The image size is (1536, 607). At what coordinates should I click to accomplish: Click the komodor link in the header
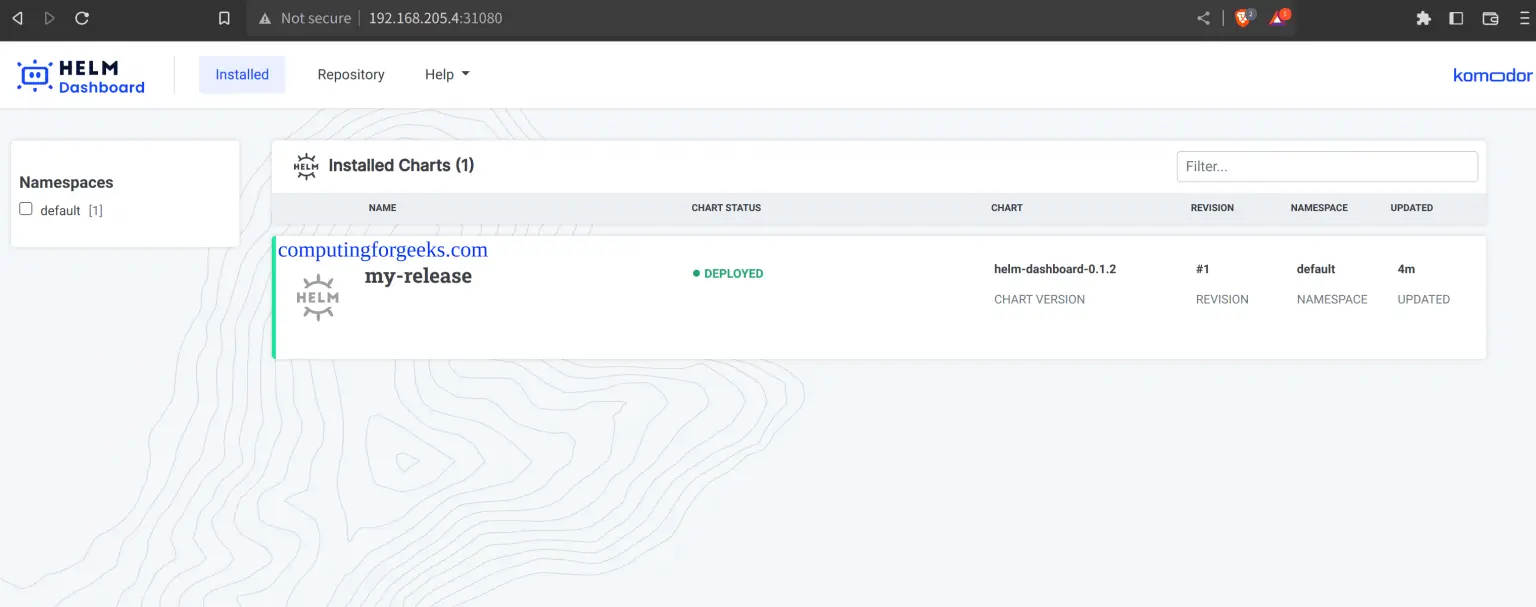pos(1491,74)
